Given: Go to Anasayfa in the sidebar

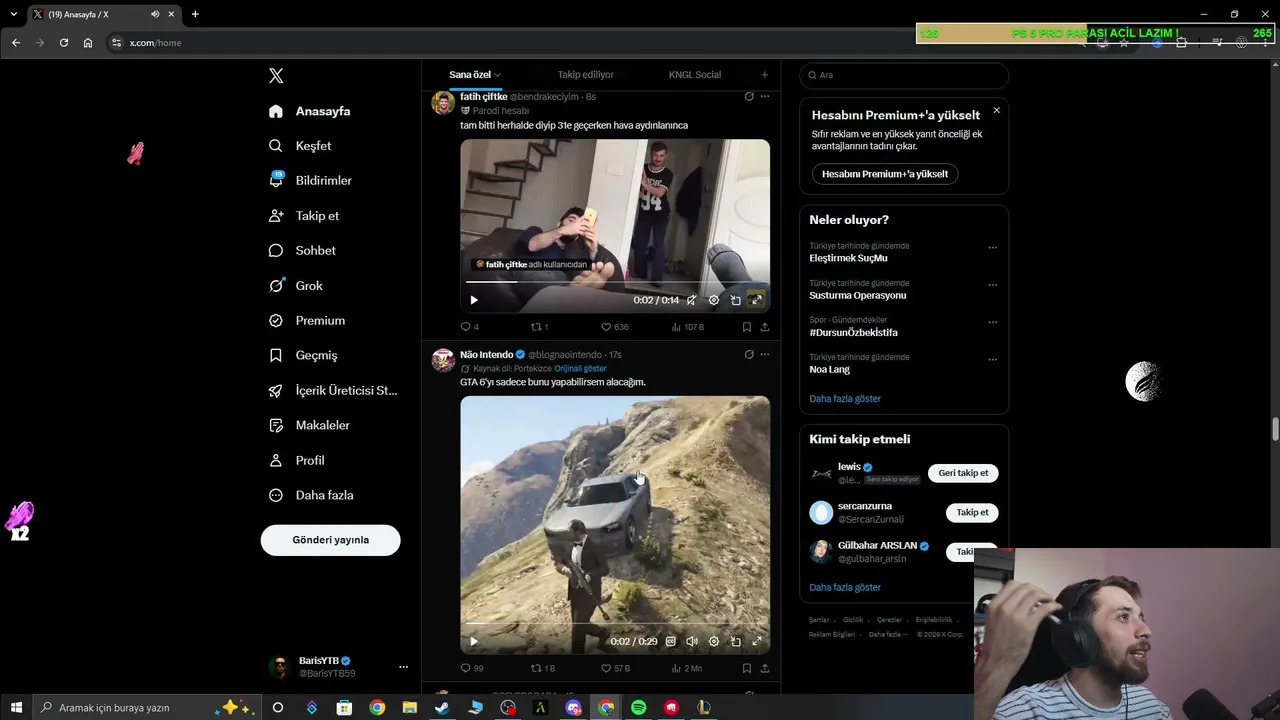Looking at the screenshot, I should pyautogui.click(x=310, y=111).
